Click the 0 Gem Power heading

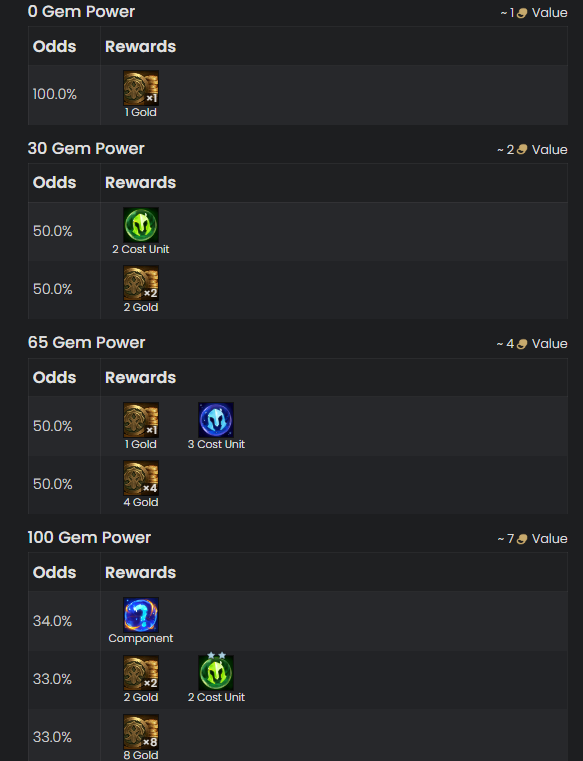(x=81, y=12)
